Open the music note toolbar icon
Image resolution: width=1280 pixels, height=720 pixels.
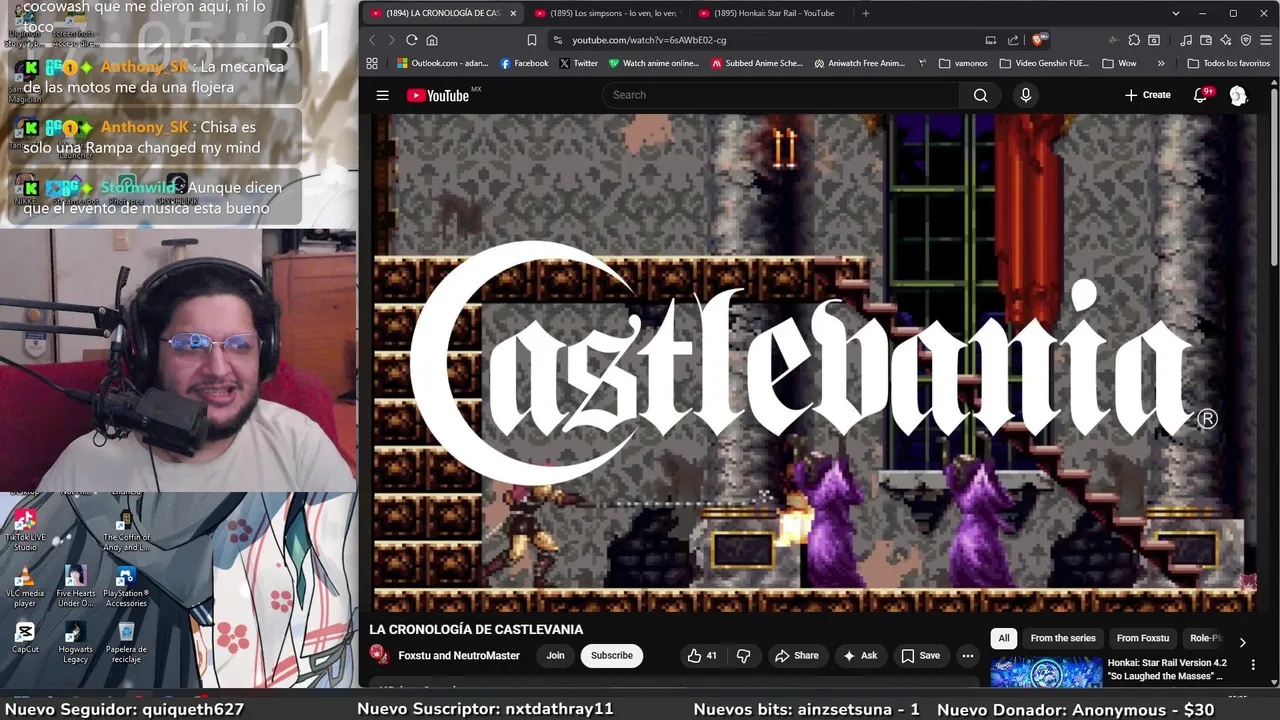(1186, 40)
